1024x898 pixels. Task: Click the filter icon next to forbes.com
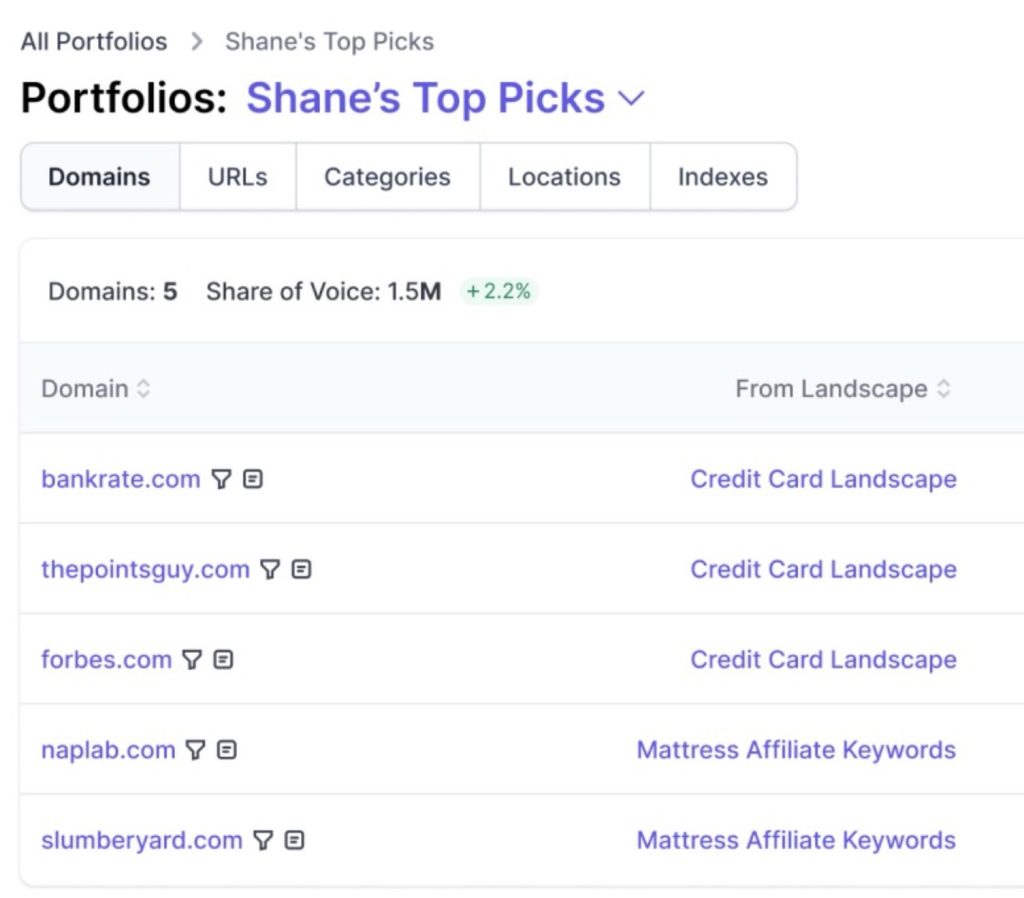coord(191,660)
